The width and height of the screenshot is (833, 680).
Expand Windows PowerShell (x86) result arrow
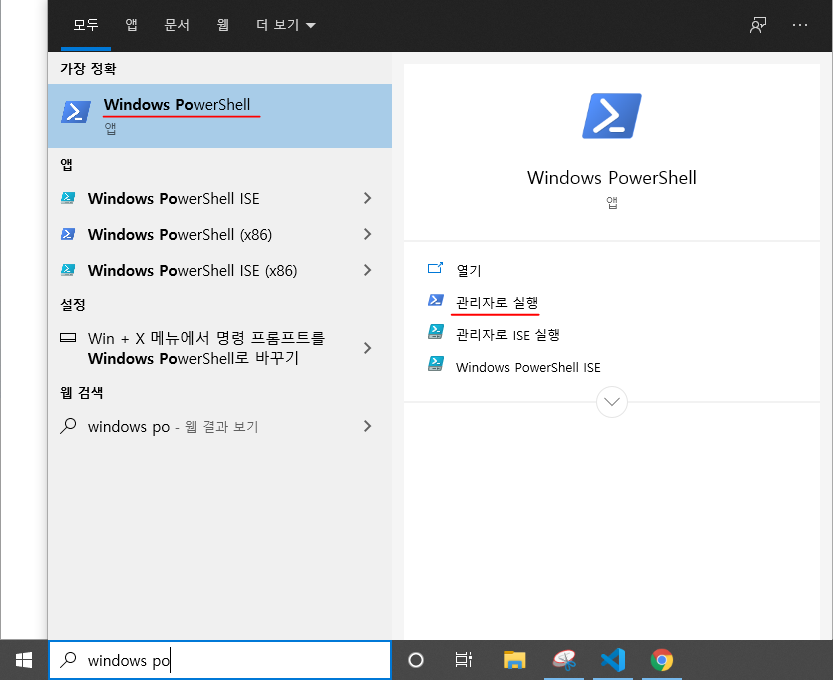368,234
